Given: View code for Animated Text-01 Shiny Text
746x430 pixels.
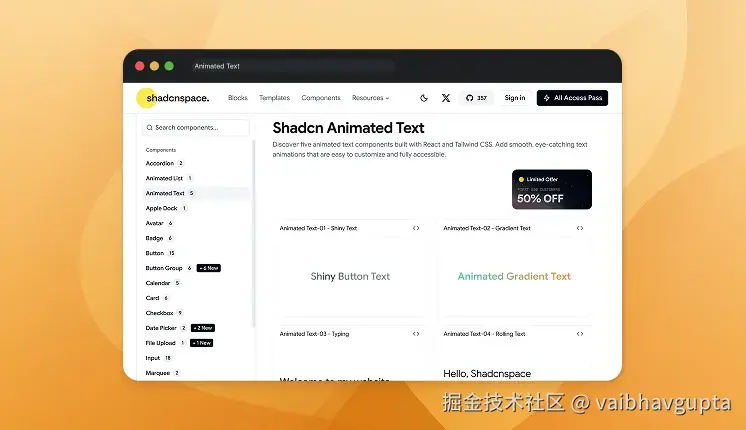Looking at the screenshot, I should point(416,228).
